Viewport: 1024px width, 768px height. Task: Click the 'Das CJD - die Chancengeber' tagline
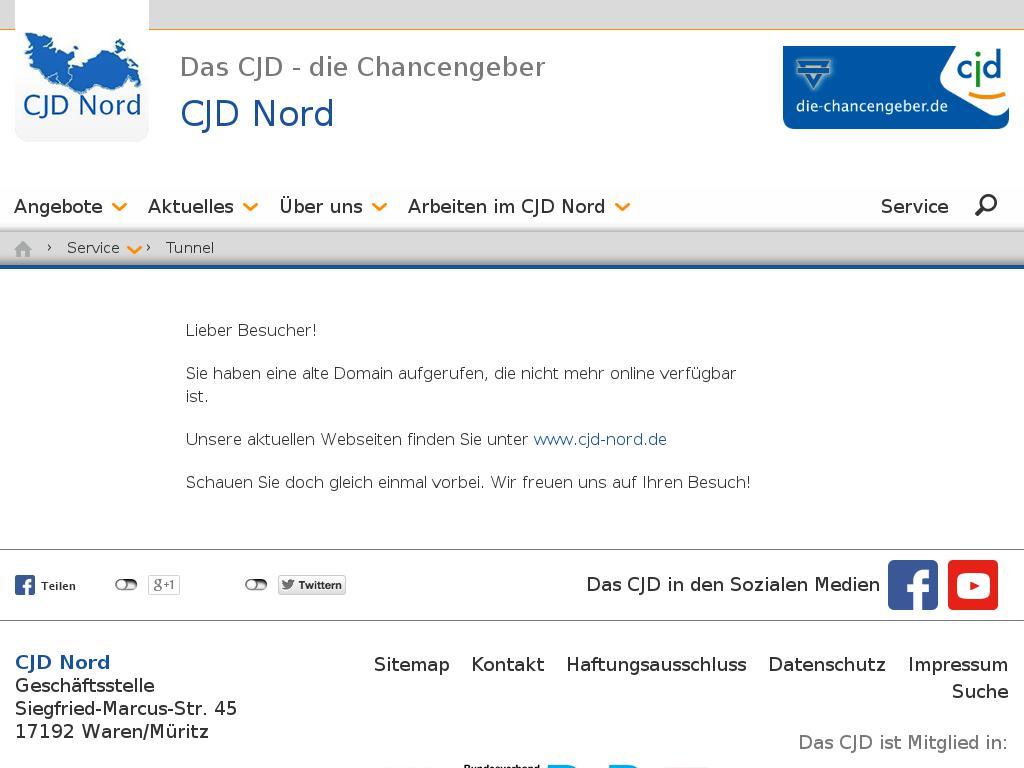pos(362,67)
